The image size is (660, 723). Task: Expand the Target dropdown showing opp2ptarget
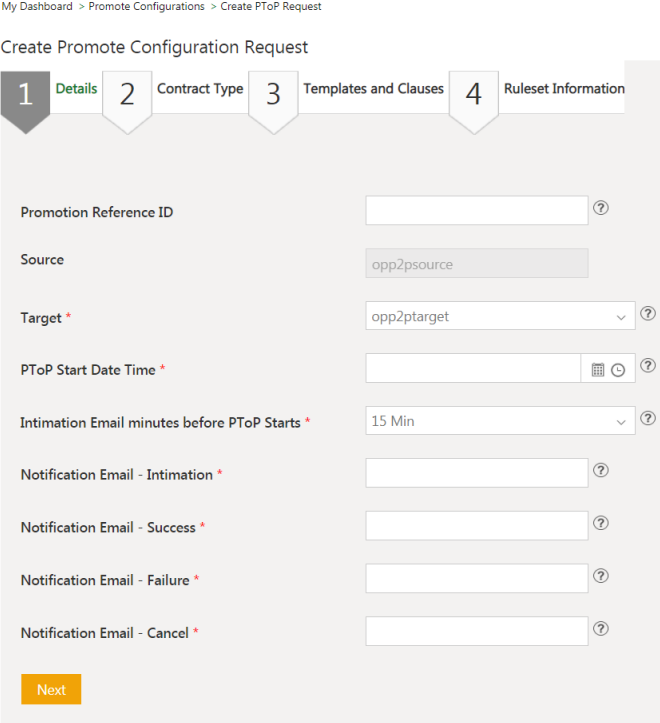[500, 316]
